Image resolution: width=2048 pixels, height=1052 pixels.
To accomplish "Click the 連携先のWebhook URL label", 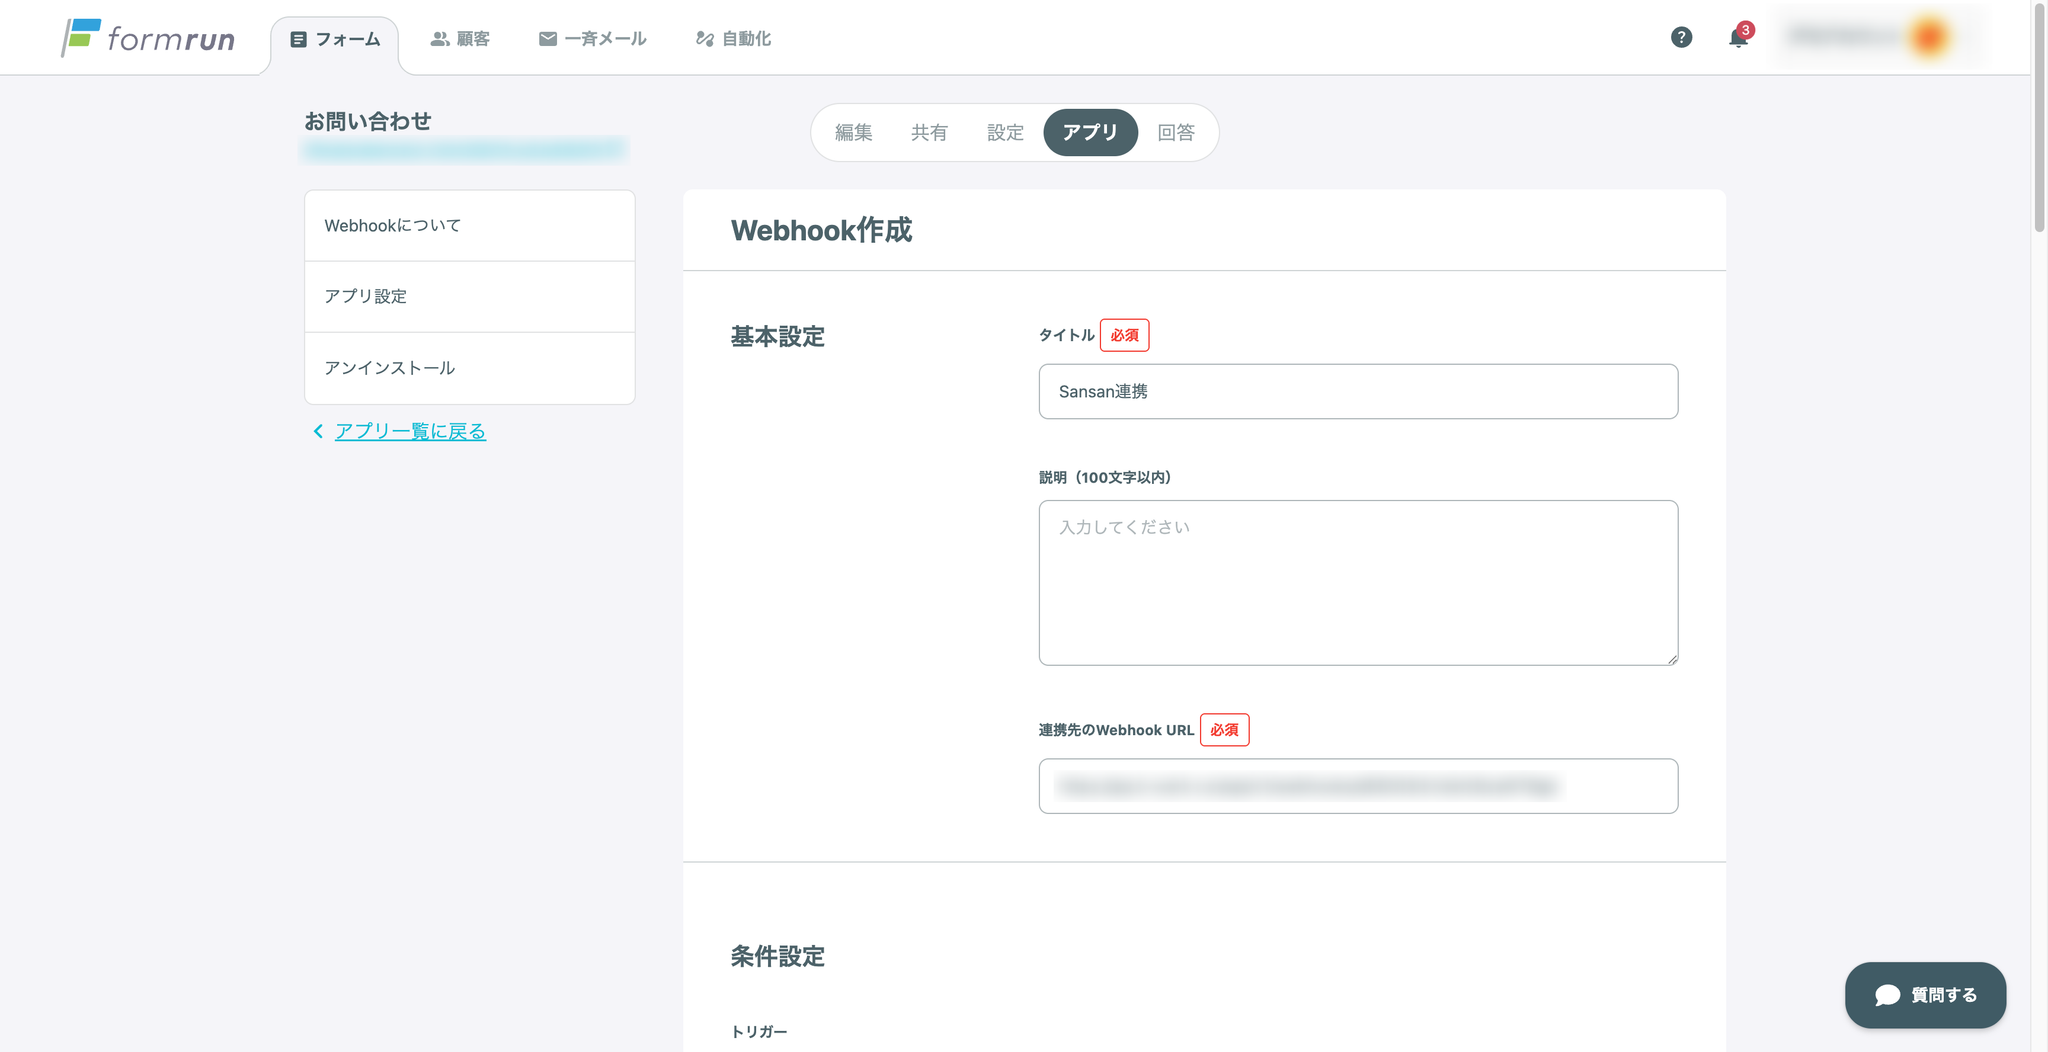I will (1116, 730).
